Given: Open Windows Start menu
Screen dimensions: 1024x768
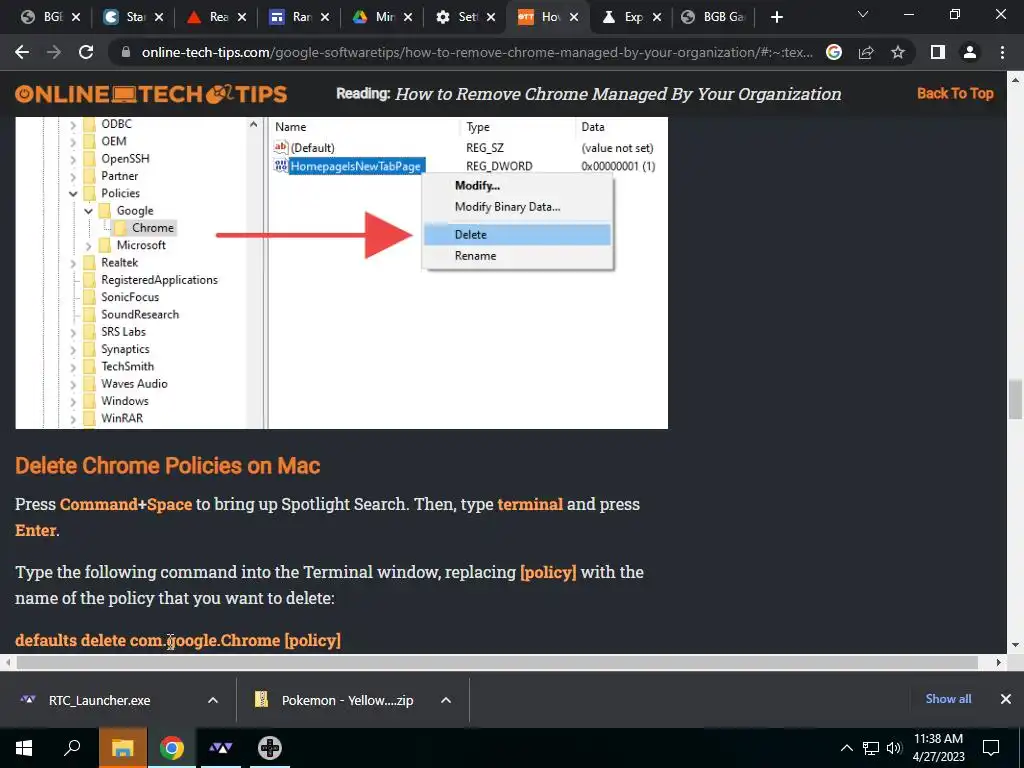Looking at the screenshot, I should click(x=24, y=748).
